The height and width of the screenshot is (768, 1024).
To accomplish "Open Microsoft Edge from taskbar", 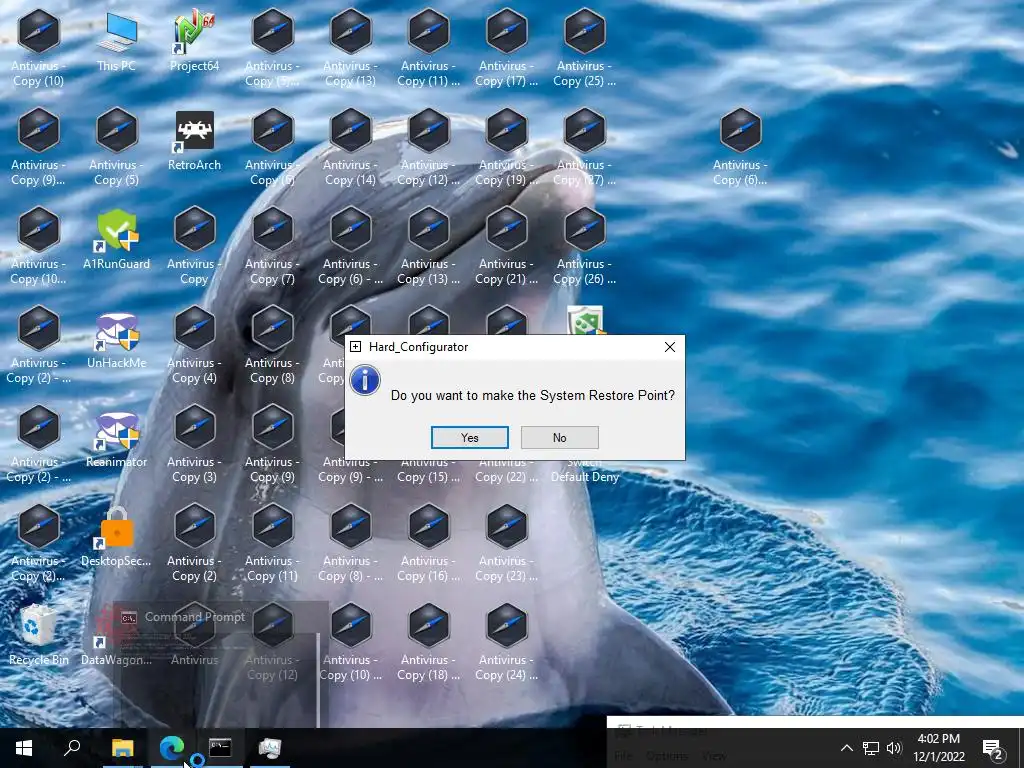I will (x=171, y=748).
